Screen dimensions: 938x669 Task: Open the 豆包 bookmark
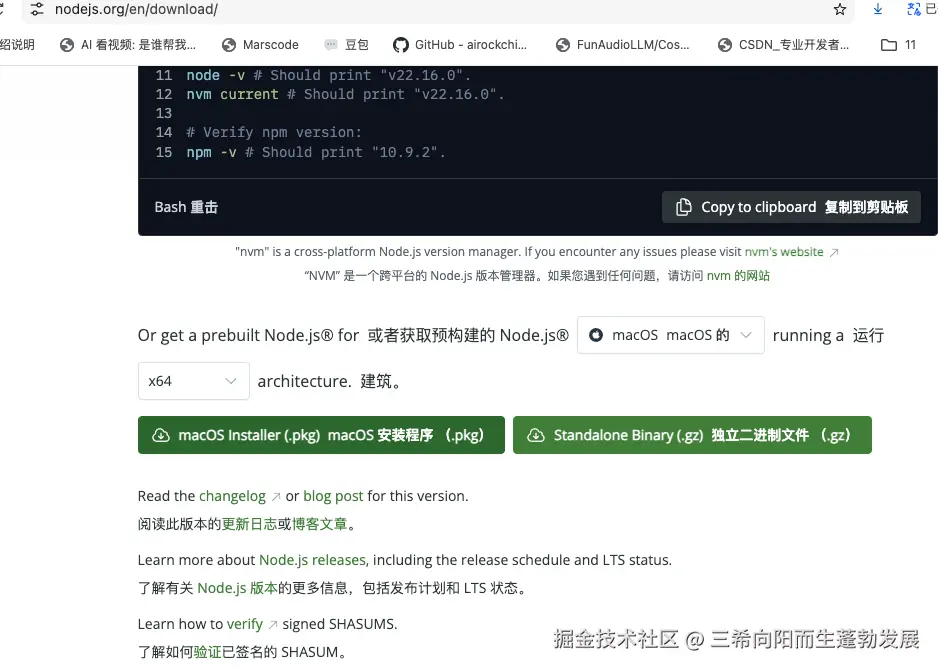point(346,45)
